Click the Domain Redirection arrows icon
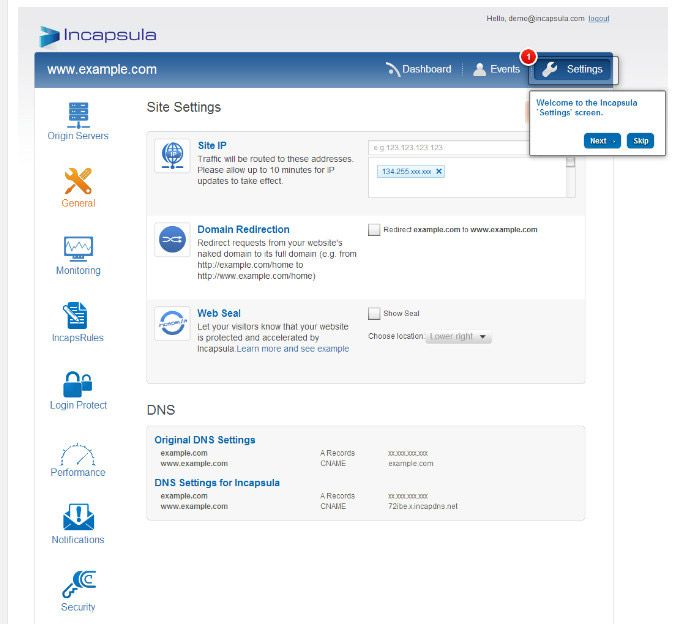Screen dimensions: 682x624 click(172, 239)
